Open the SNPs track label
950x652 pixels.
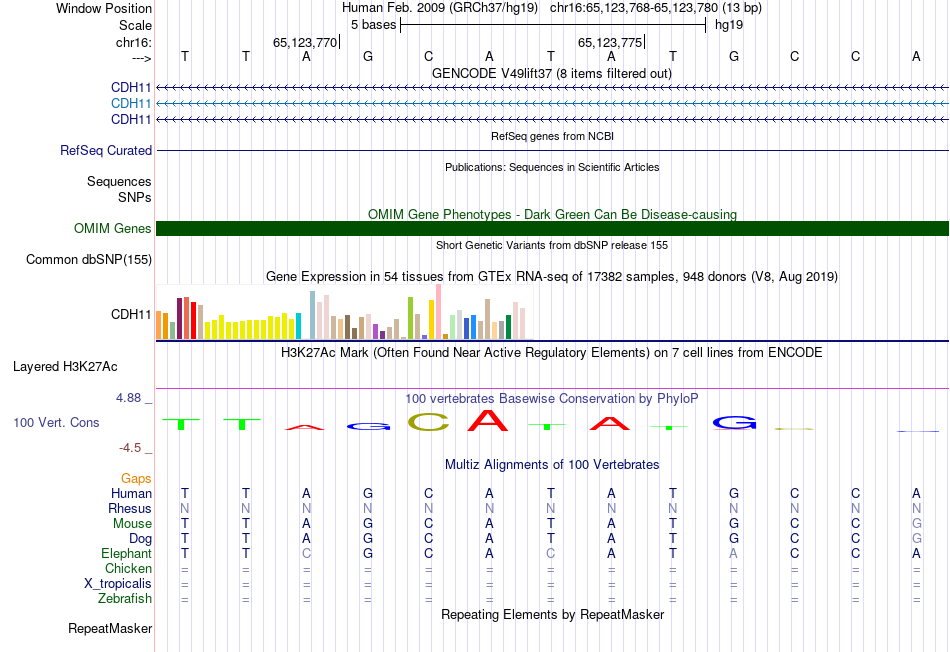pos(135,198)
